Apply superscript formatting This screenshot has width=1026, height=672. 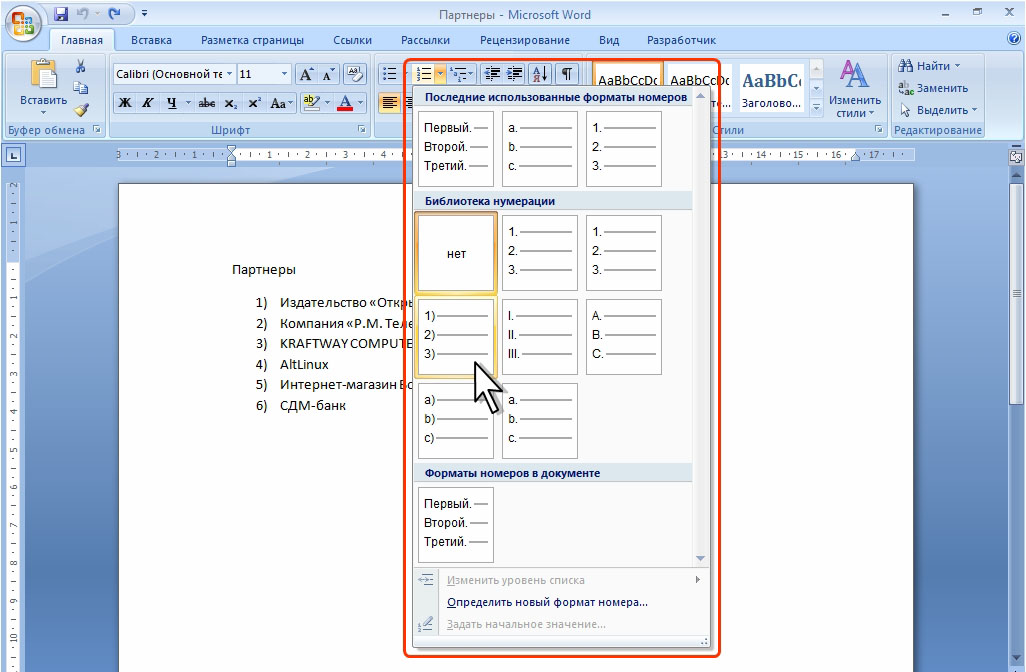254,103
